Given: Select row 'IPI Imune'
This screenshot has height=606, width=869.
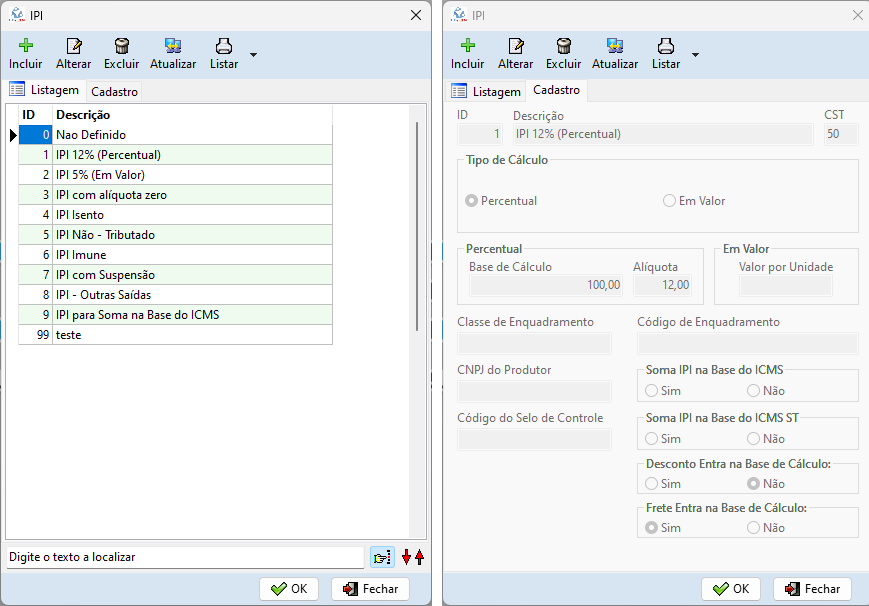Looking at the screenshot, I should click(176, 254).
